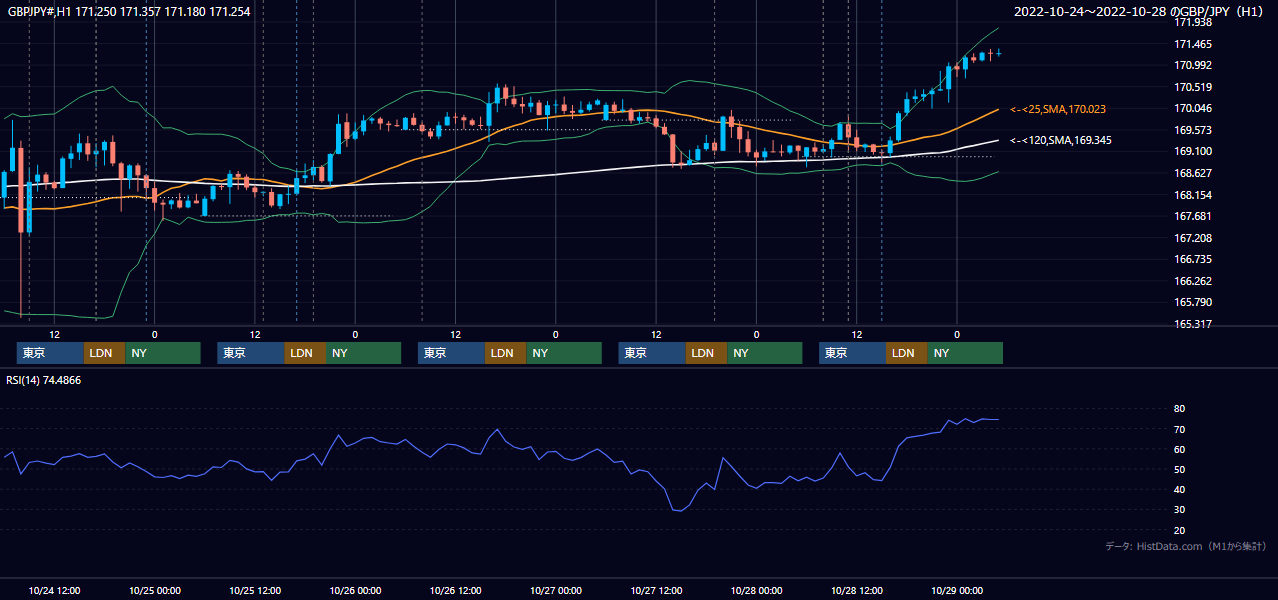The image size is (1278, 600).
Task: Click price axis value 166.735
Action: [1193, 260]
